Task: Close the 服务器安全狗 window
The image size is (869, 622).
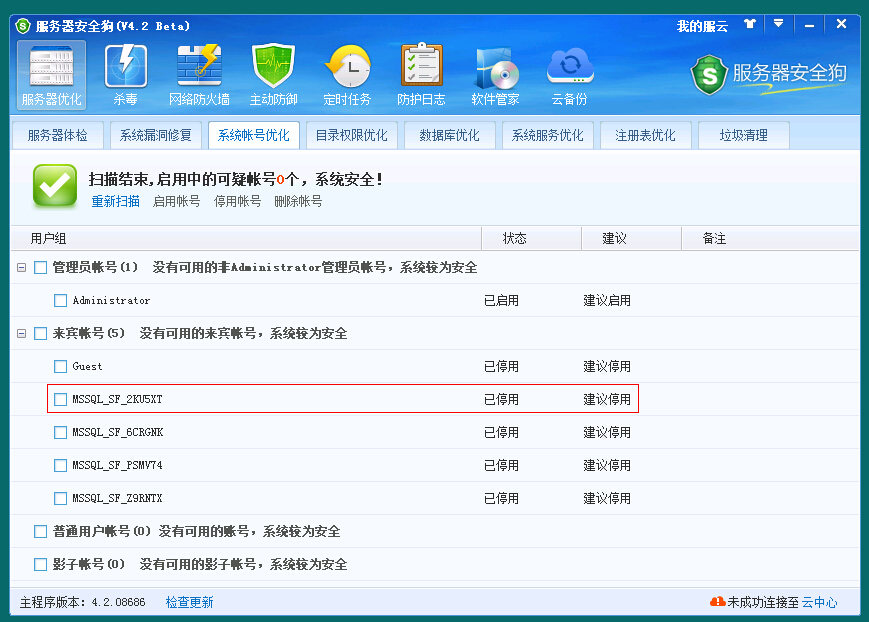Action: [841, 24]
